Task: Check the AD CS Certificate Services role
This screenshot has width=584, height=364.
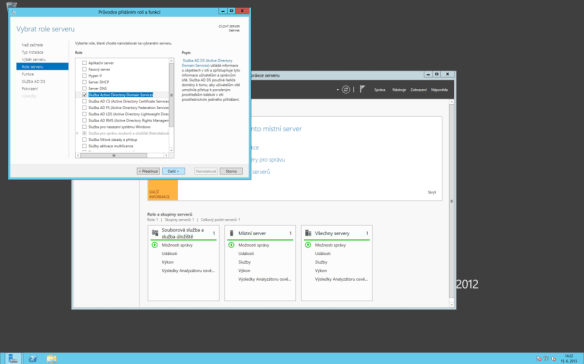Action: (85, 101)
